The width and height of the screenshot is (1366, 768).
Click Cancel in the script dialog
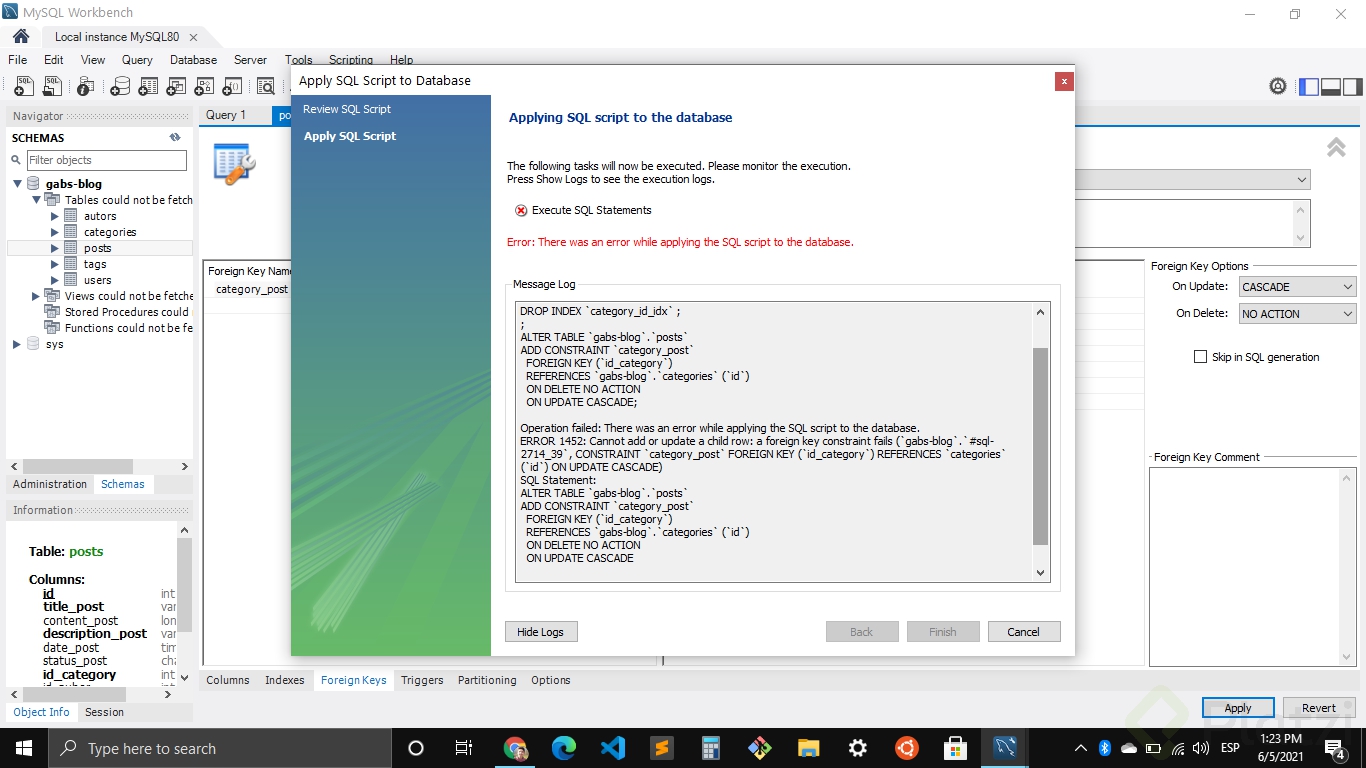[x=1024, y=632]
